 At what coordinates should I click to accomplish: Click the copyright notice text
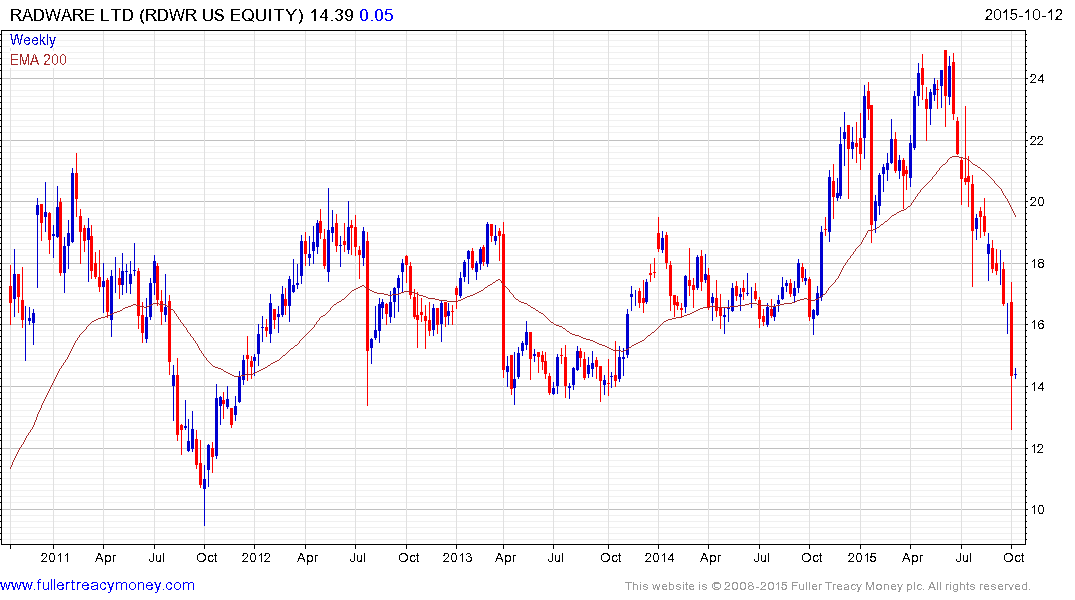point(828,586)
